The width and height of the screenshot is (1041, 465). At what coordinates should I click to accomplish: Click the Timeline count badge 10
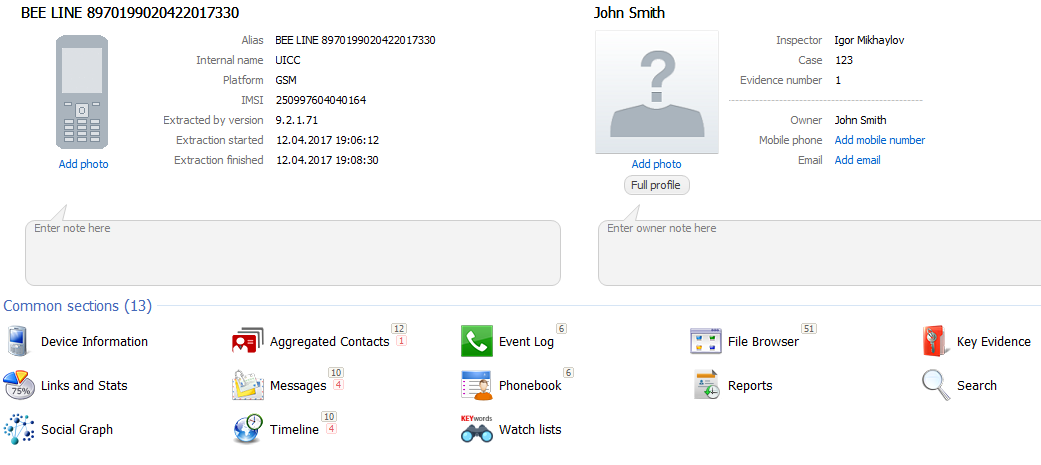[x=329, y=416]
